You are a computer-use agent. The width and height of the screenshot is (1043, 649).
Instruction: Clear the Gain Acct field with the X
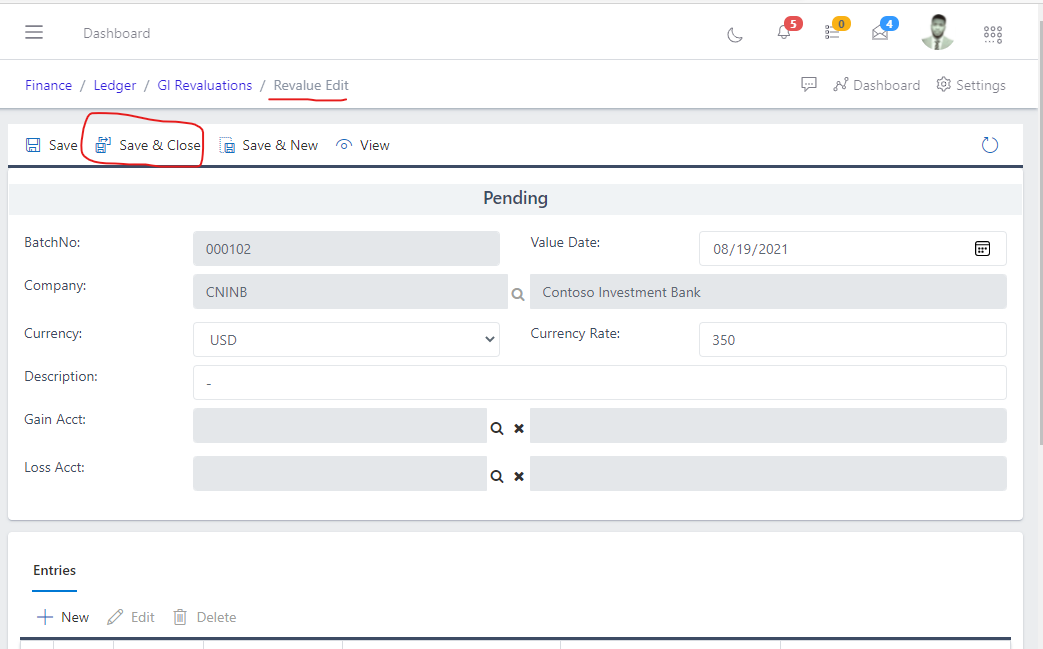519,428
